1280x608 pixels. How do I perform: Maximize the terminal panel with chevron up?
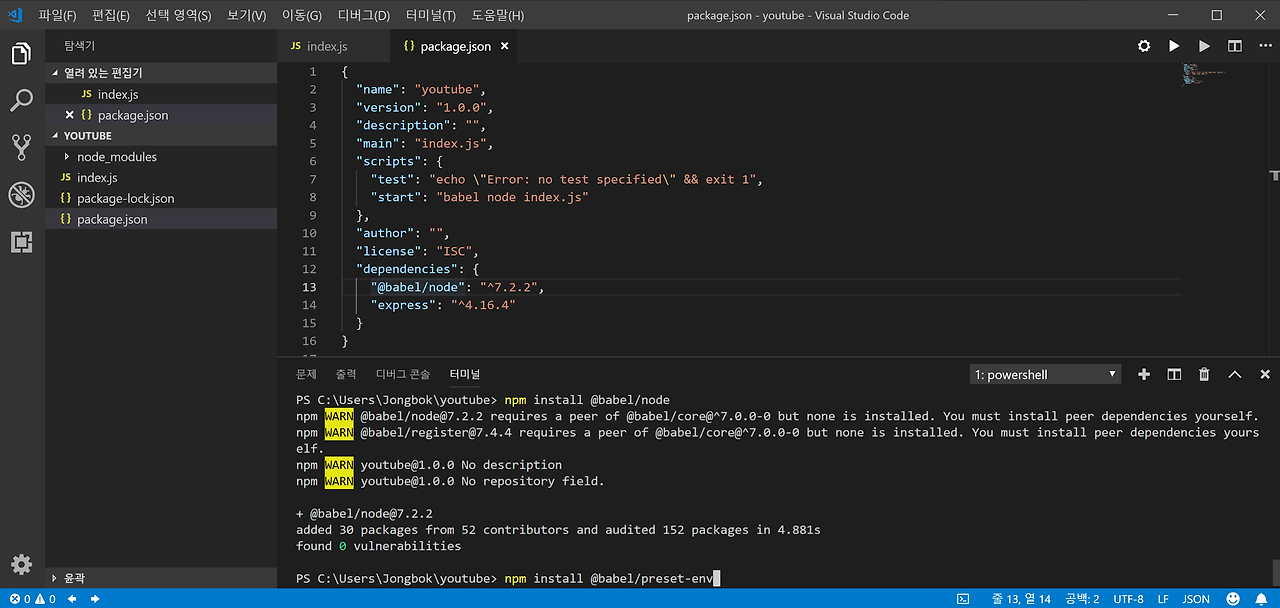tap(1234, 374)
